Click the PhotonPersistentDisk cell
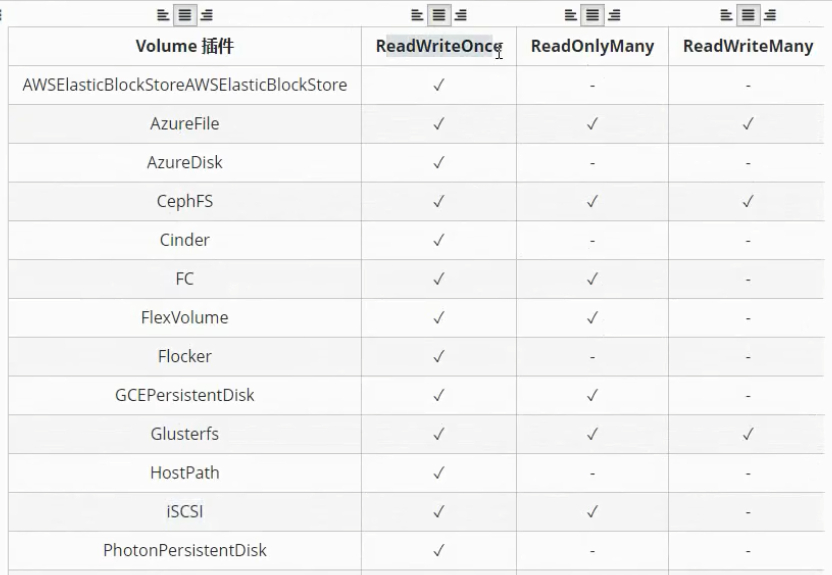Screen dimensions: 832x575 [x=185, y=550]
